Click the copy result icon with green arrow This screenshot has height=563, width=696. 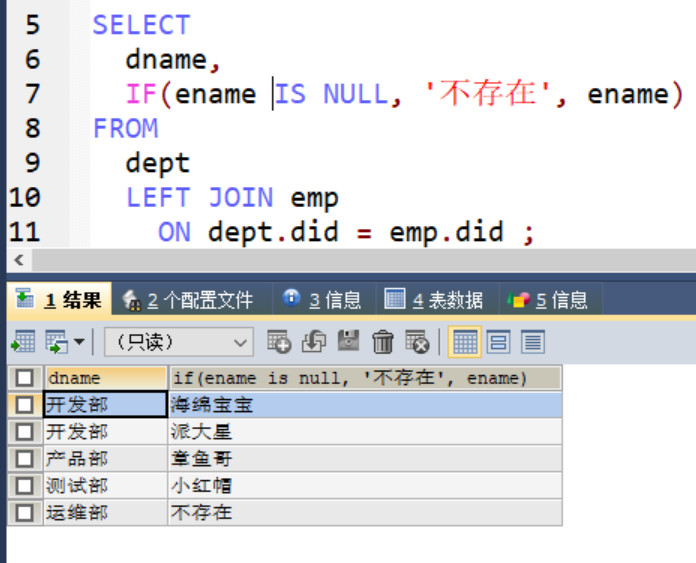click(x=56, y=341)
